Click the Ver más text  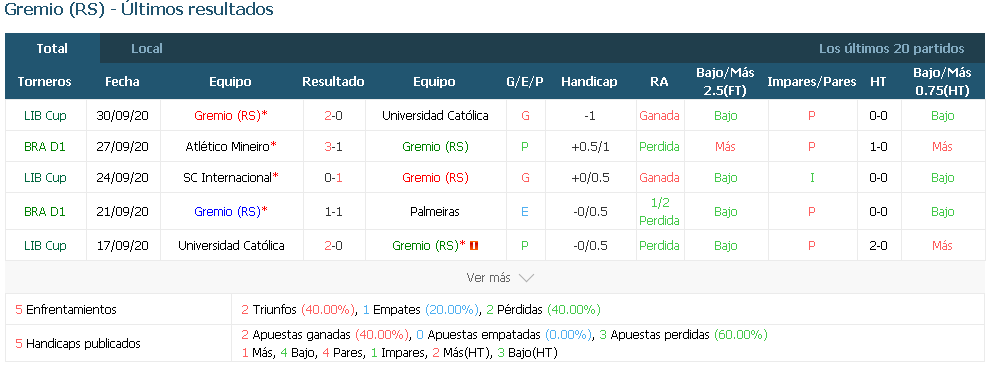[489, 278]
